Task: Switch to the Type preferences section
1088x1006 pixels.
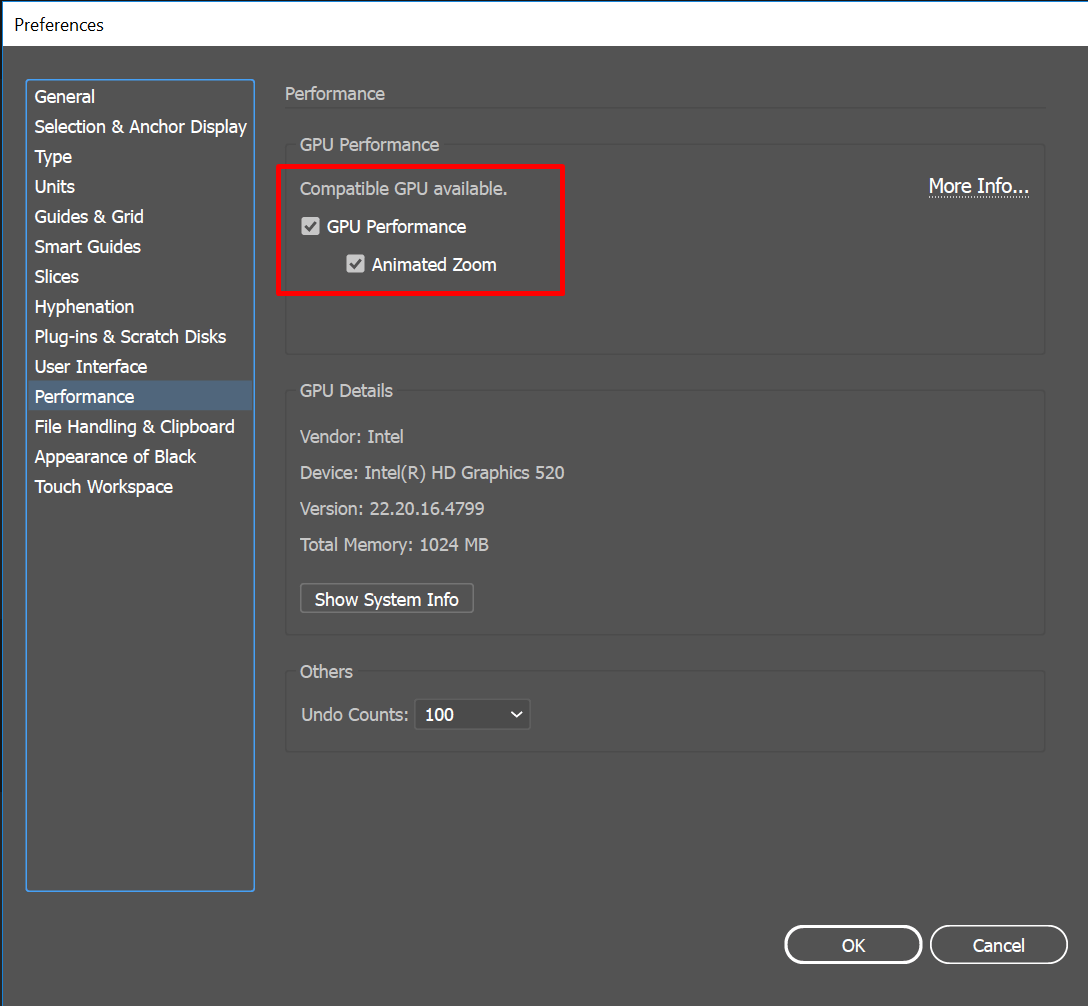Action: pos(52,156)
